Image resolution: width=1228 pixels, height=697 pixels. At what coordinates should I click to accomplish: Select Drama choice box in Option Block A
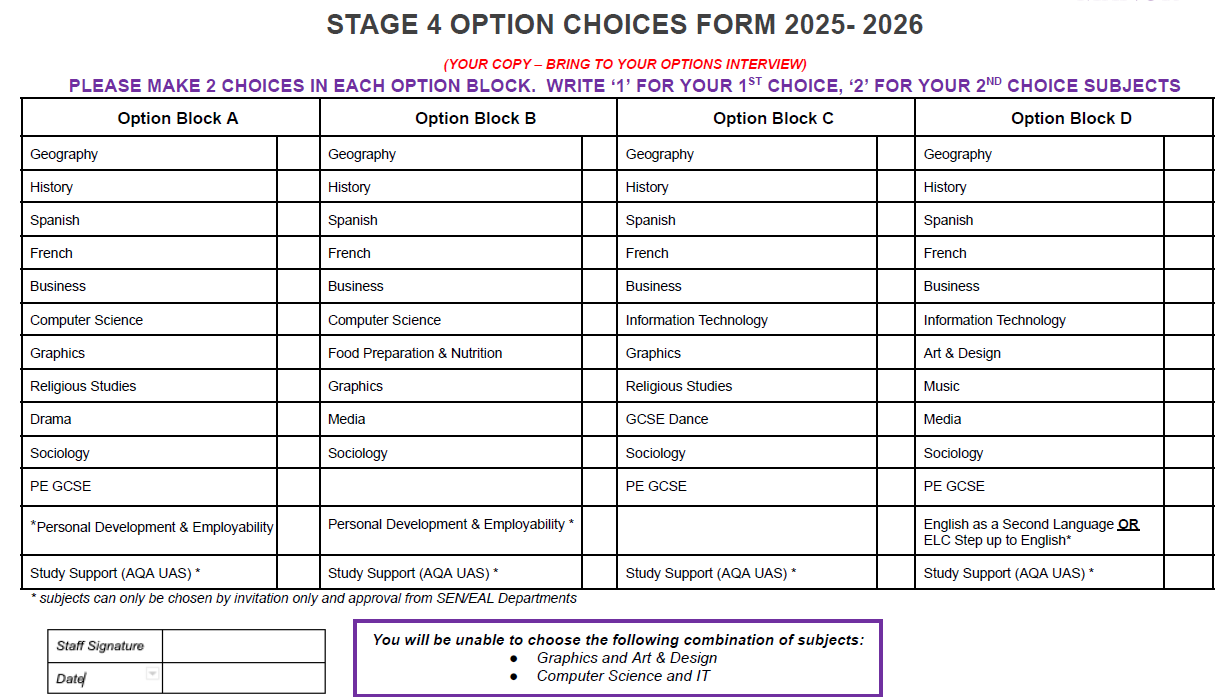(x=298, y=419)
